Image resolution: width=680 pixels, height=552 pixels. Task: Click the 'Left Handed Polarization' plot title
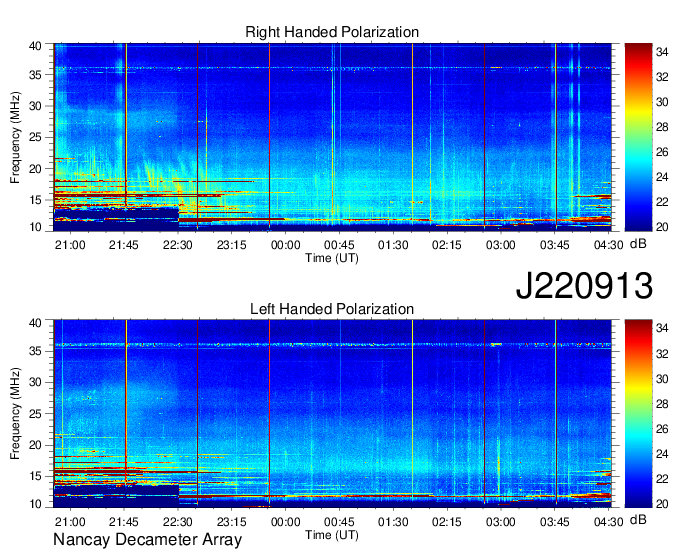click(332, 309)
